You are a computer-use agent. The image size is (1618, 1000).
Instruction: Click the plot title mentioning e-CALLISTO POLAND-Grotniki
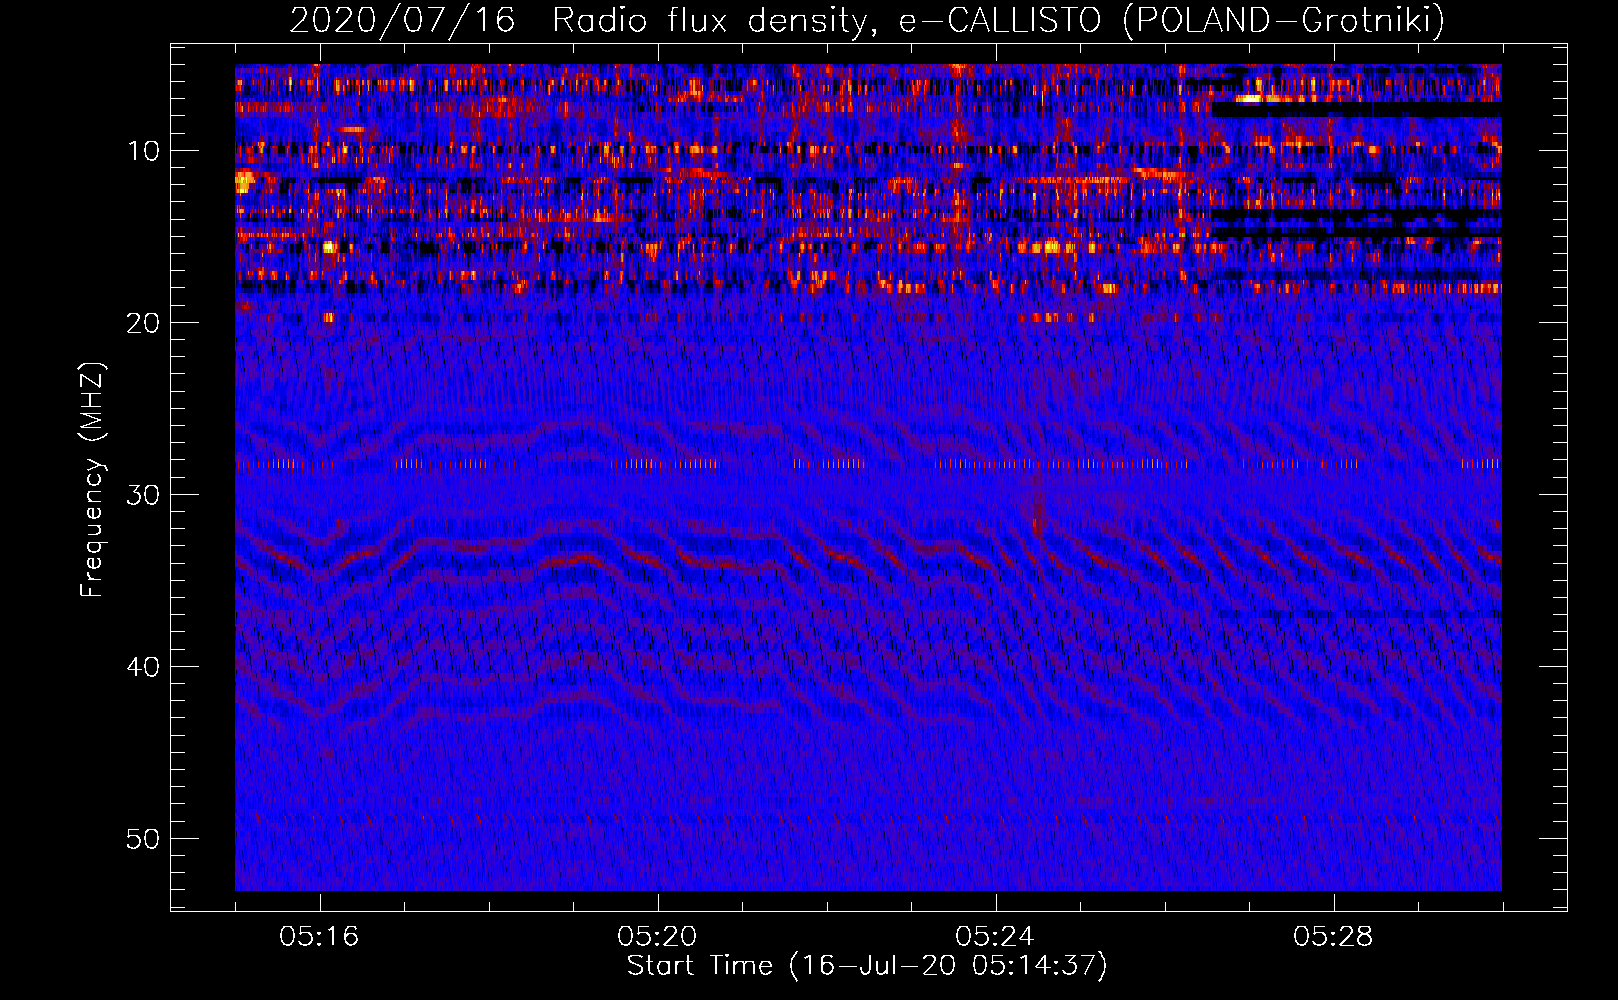click(867, 20)
